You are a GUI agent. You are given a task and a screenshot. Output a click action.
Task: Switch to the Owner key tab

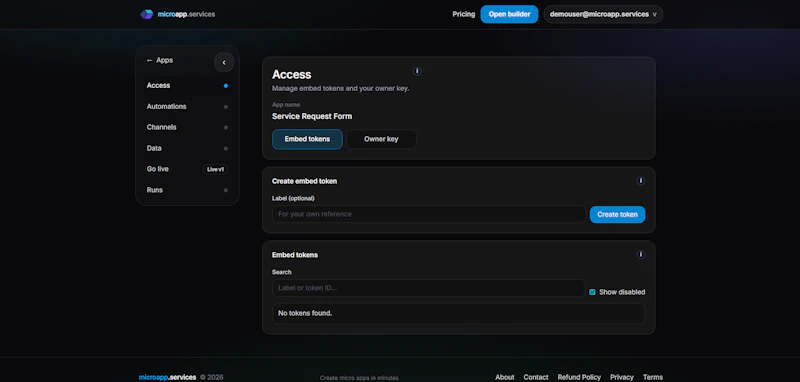[x=381, y=139]
